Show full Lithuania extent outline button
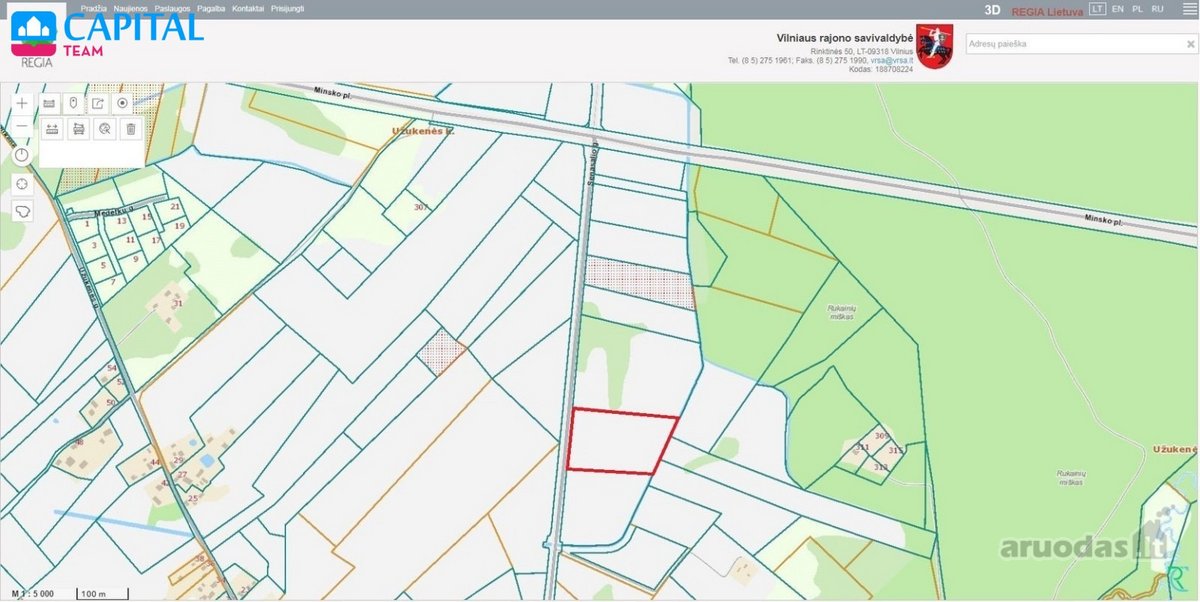 click(23, 211)
